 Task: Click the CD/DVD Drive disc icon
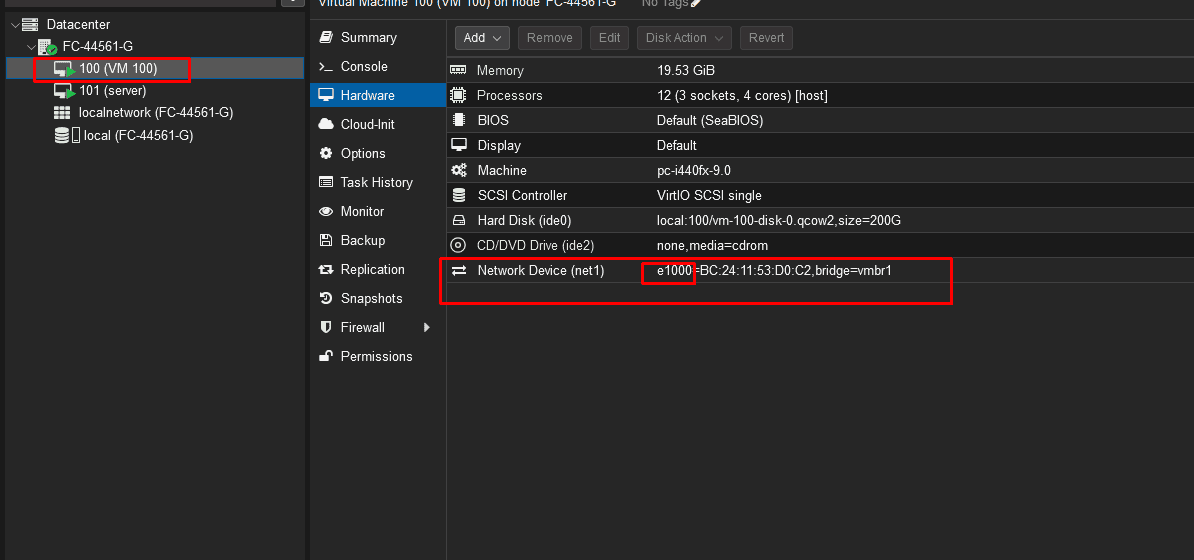coord(458,245)
